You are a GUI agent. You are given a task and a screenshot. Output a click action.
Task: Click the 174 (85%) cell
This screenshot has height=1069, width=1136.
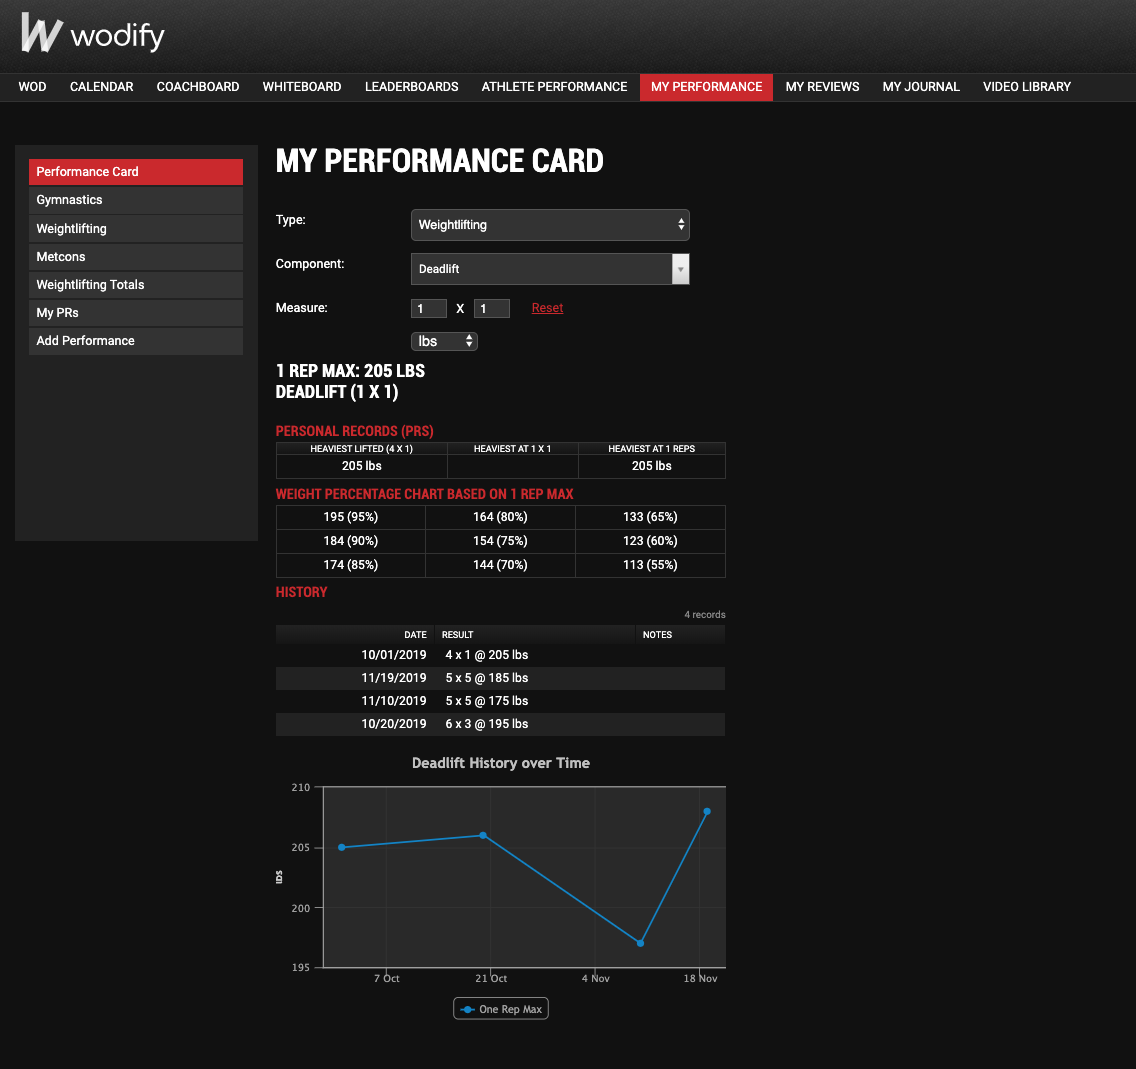[x=351, y=565]
